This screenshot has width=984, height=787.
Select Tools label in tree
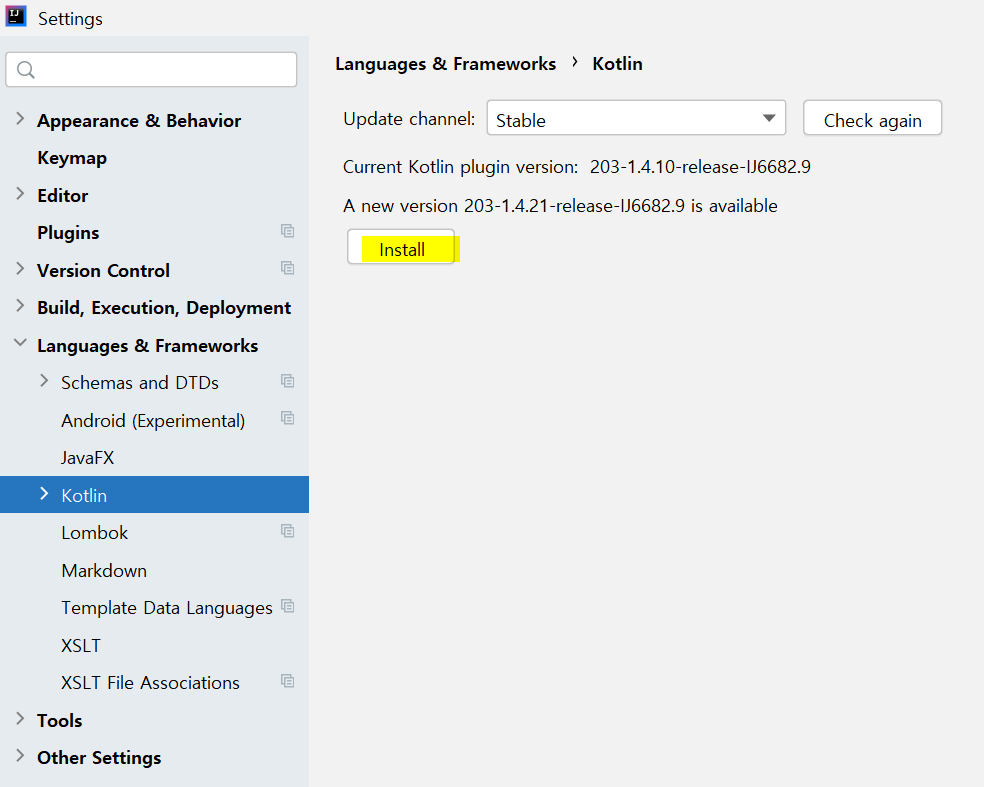click(60, 720)
